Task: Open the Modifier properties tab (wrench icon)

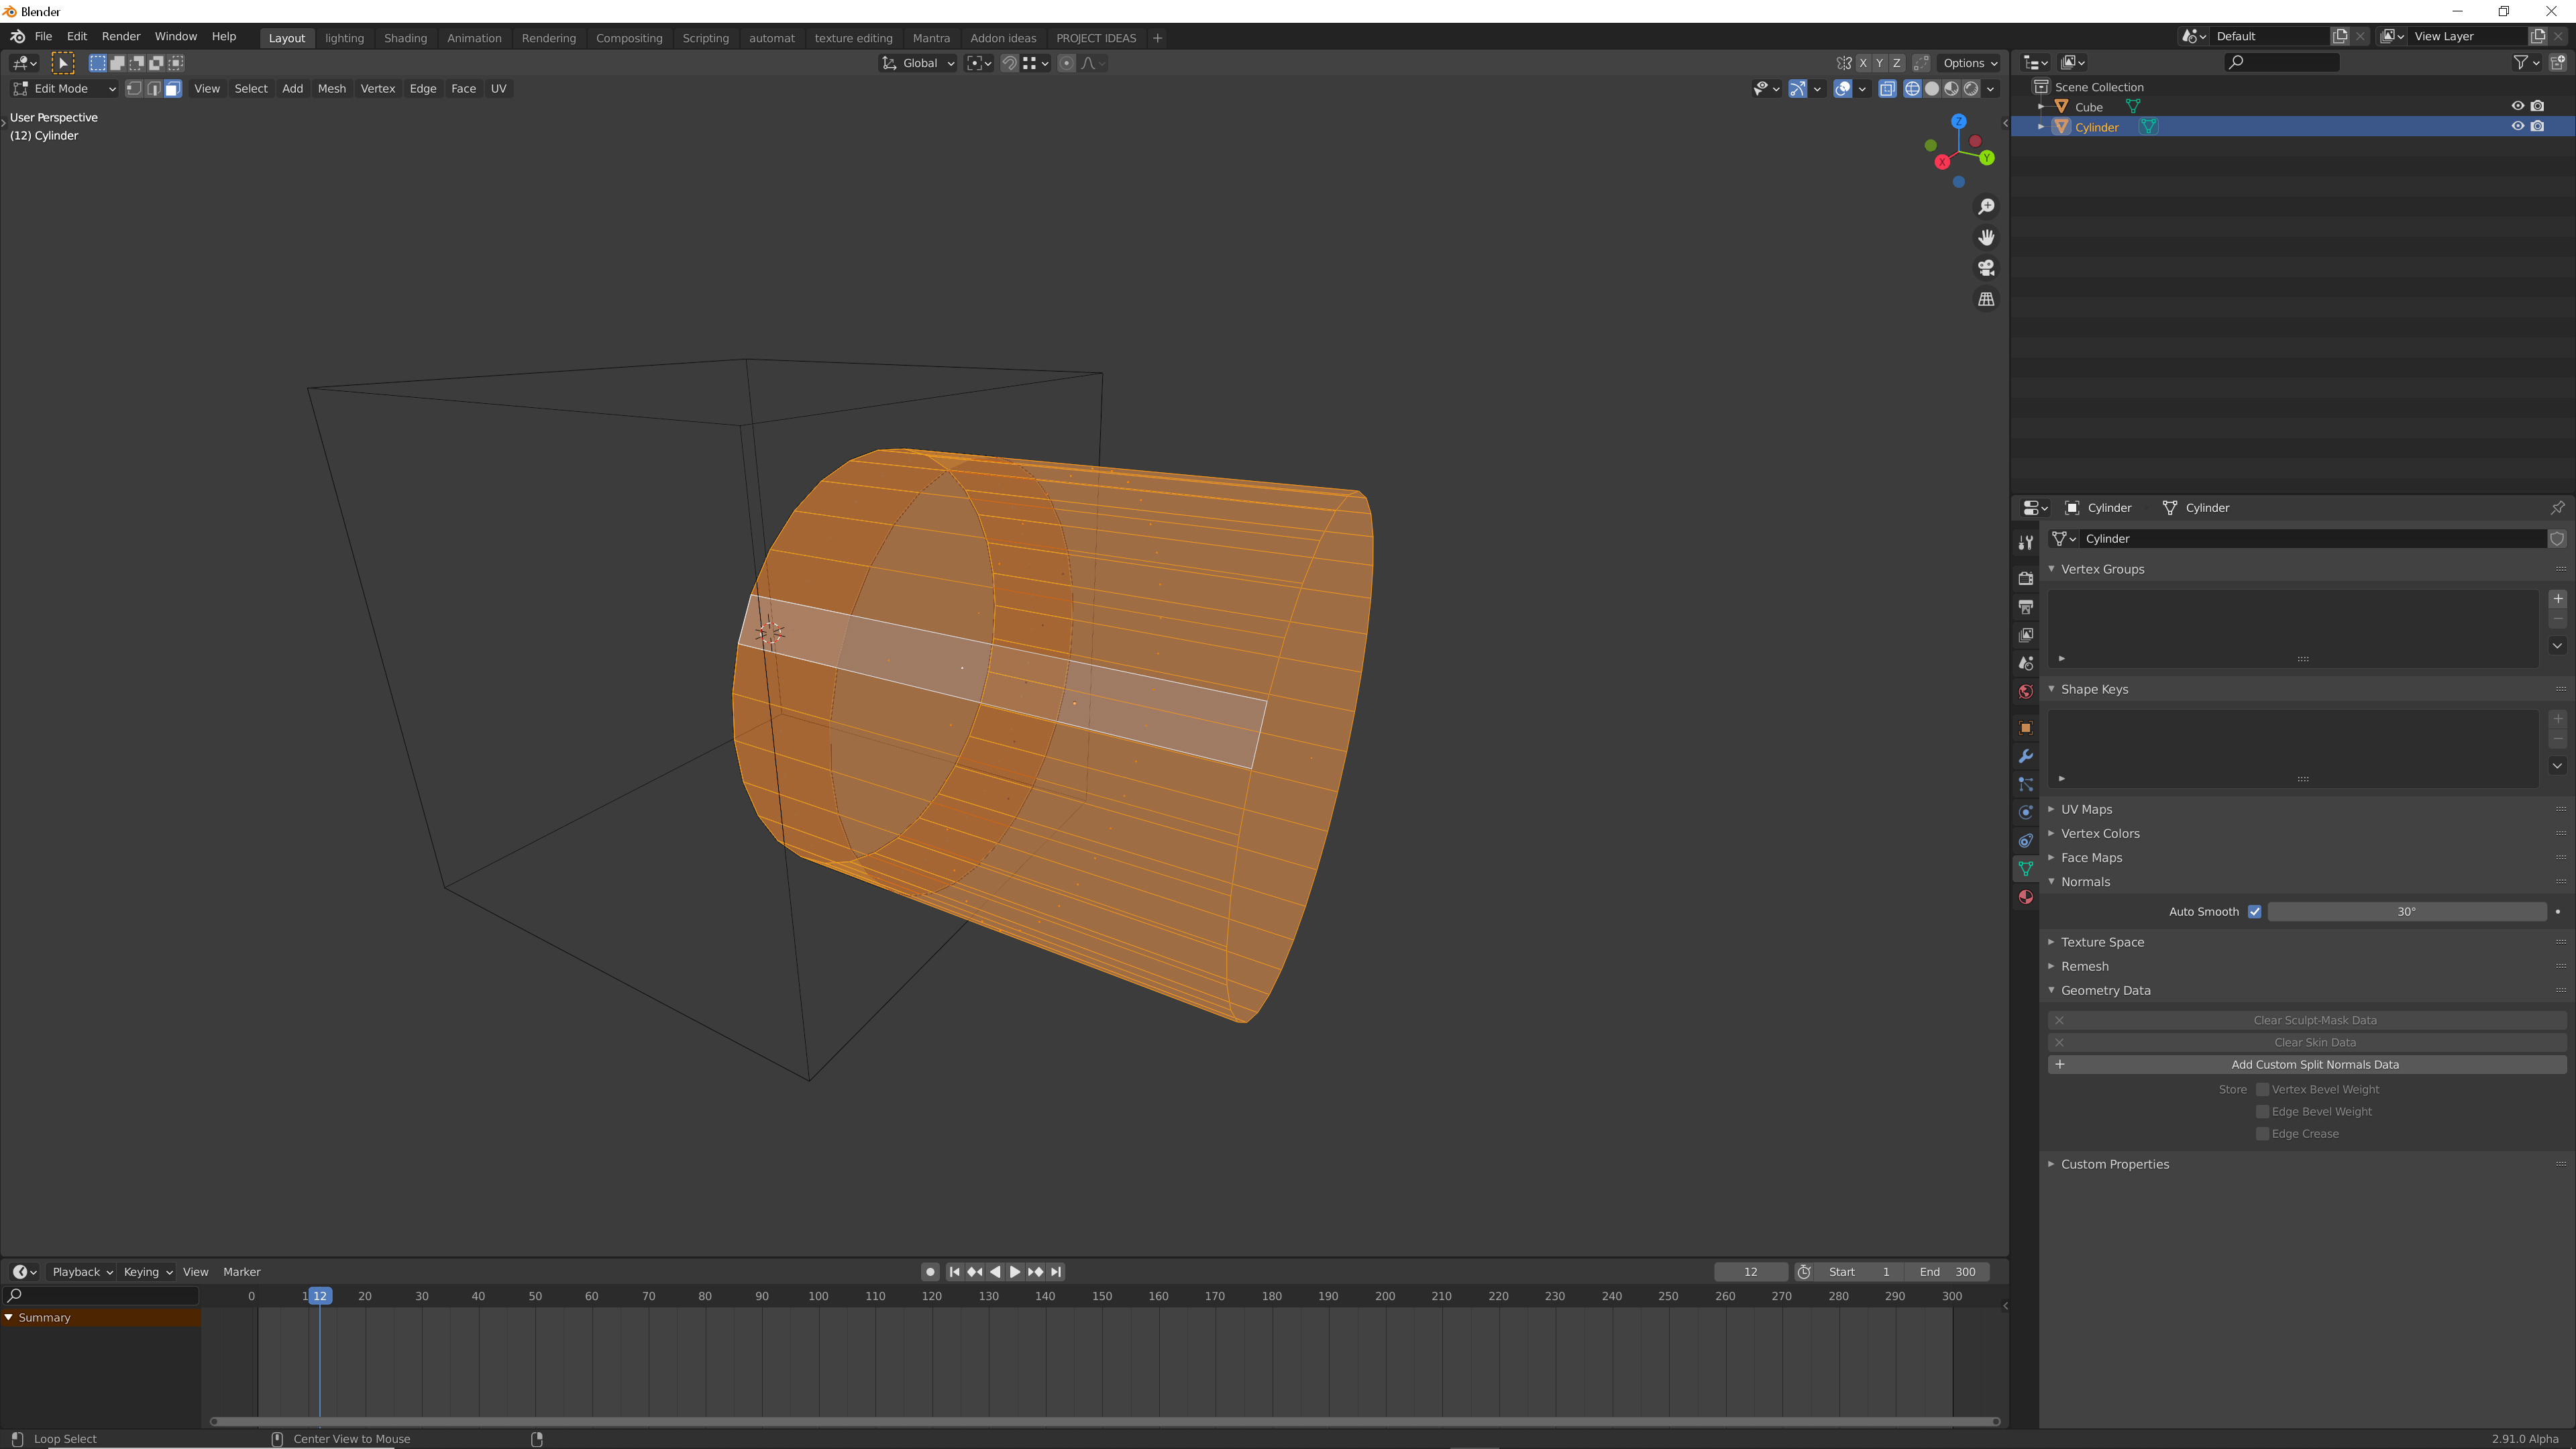Action: [x=2025, y=756]
